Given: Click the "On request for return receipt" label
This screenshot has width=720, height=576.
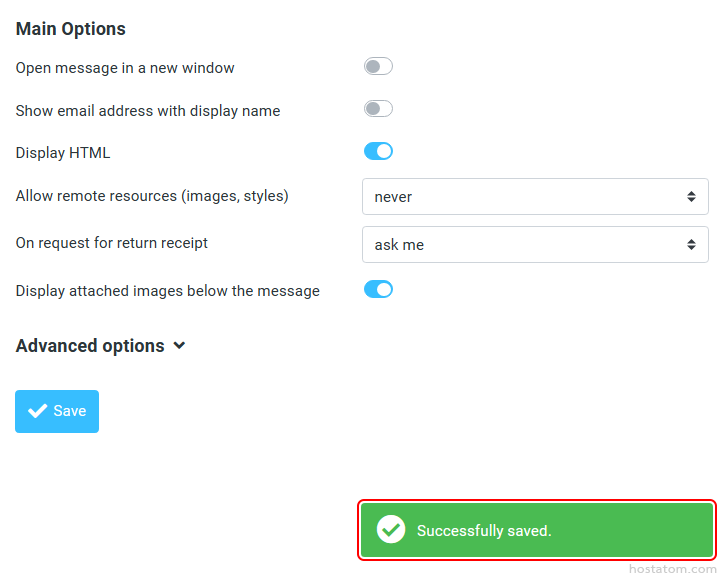Looking at the screenshot, I should [112, 243].
